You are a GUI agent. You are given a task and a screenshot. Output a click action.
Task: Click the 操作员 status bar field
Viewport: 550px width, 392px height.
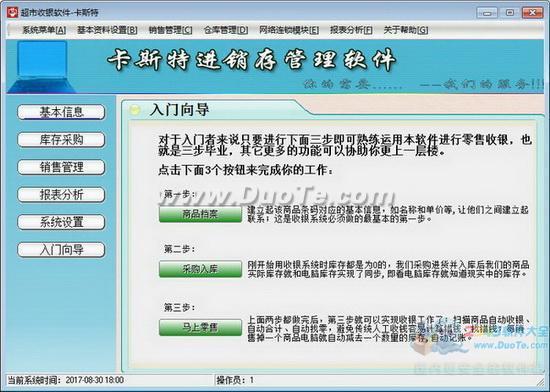tap(379, 380)
